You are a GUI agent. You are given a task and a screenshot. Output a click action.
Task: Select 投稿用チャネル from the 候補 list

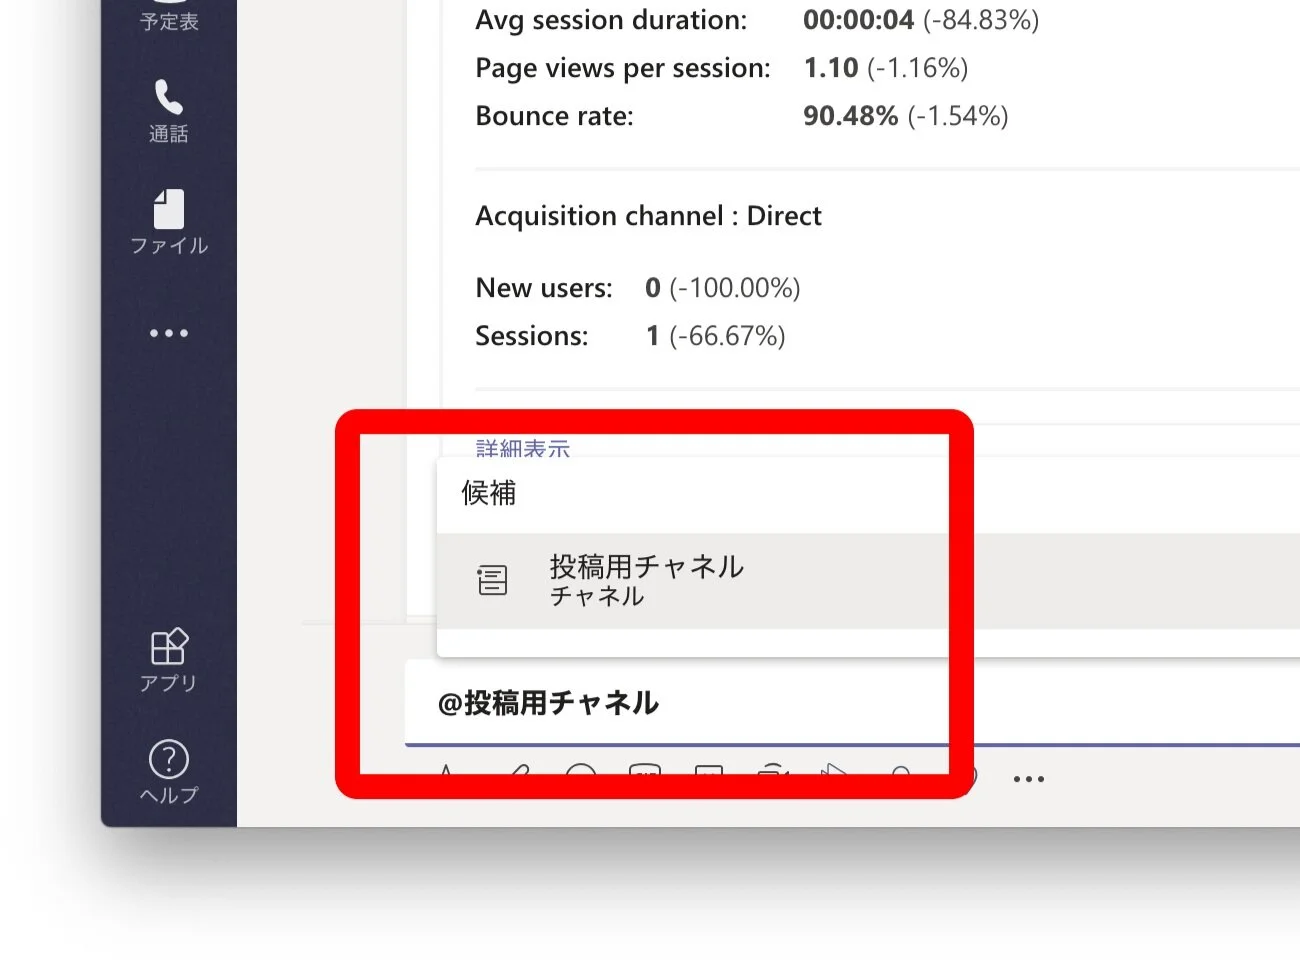[646, 567]
